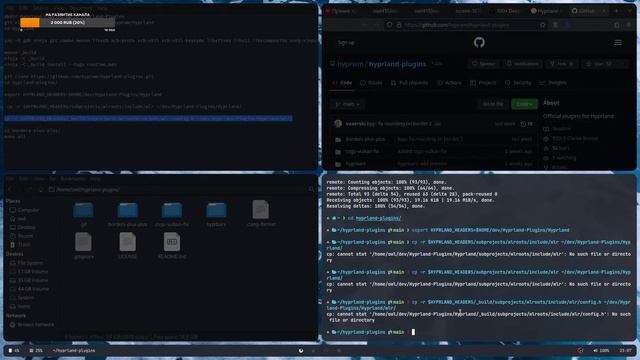Click the Sponsor button
Image resolution: width=640 pixels, height=360 pixels.
click(484, 64)
